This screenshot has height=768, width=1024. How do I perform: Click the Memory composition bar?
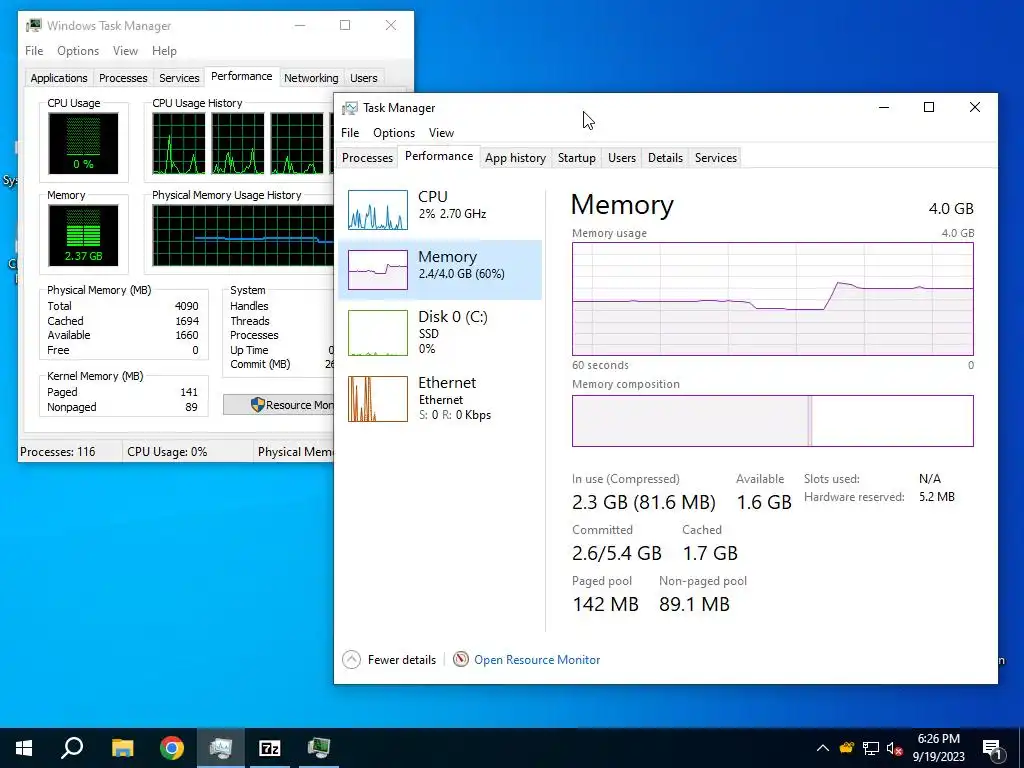[773, 421]
